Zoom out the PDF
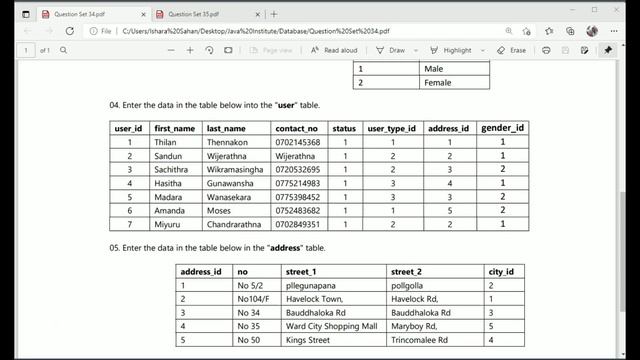This screenshot has width=640, height=360. click(171, 50)
